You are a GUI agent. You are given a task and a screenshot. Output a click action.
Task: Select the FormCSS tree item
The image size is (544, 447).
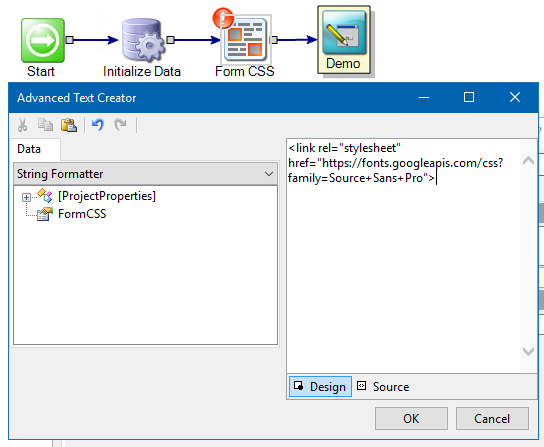click(82, 214)
